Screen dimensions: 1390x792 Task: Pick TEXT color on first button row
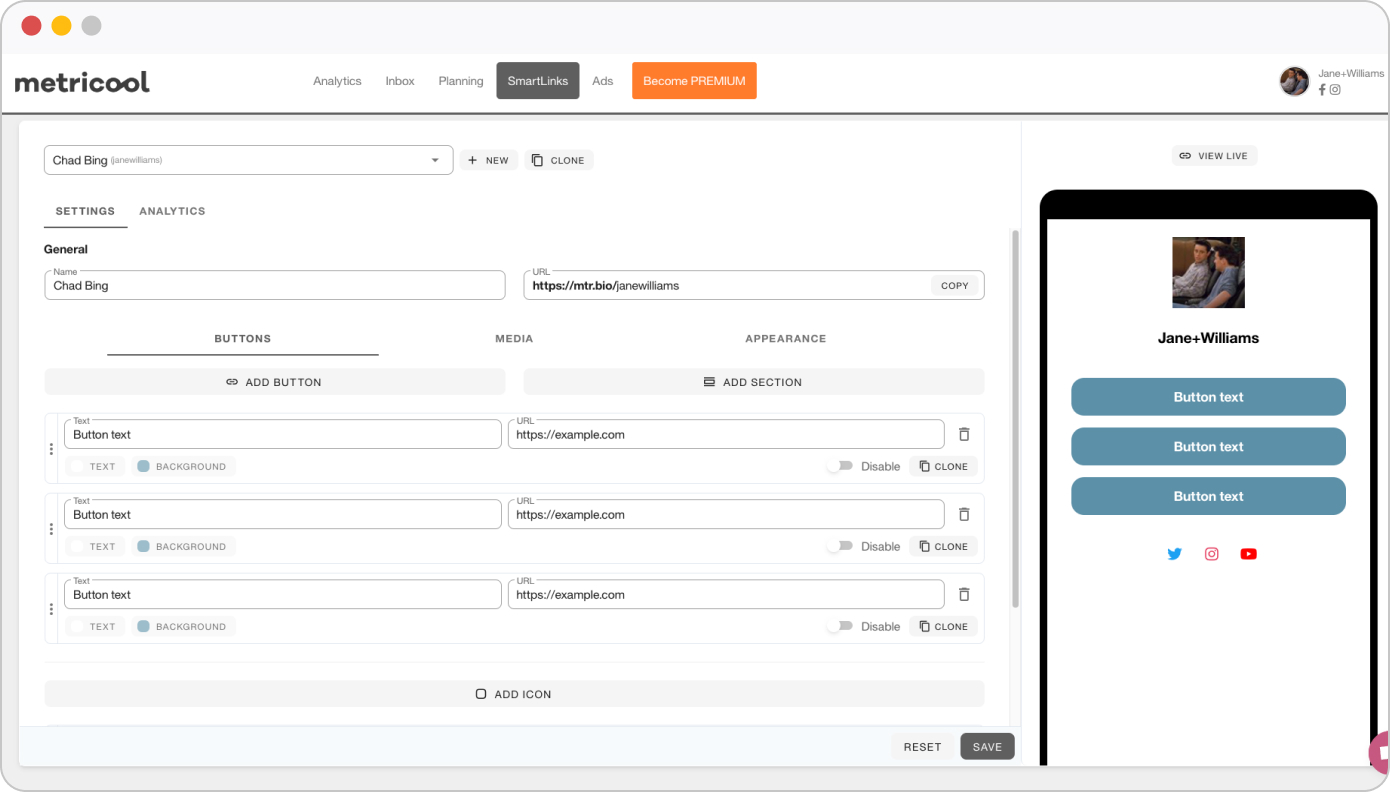click(93, 466)
